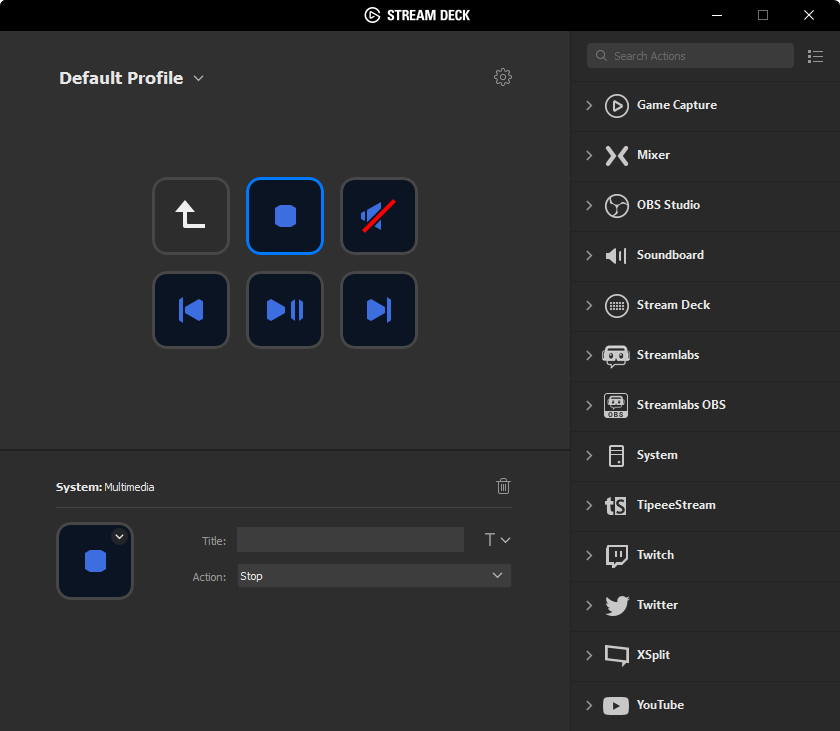This screenshot has height=731, width=840.
Task: Click the Next Track key
Action: (379, 310)
